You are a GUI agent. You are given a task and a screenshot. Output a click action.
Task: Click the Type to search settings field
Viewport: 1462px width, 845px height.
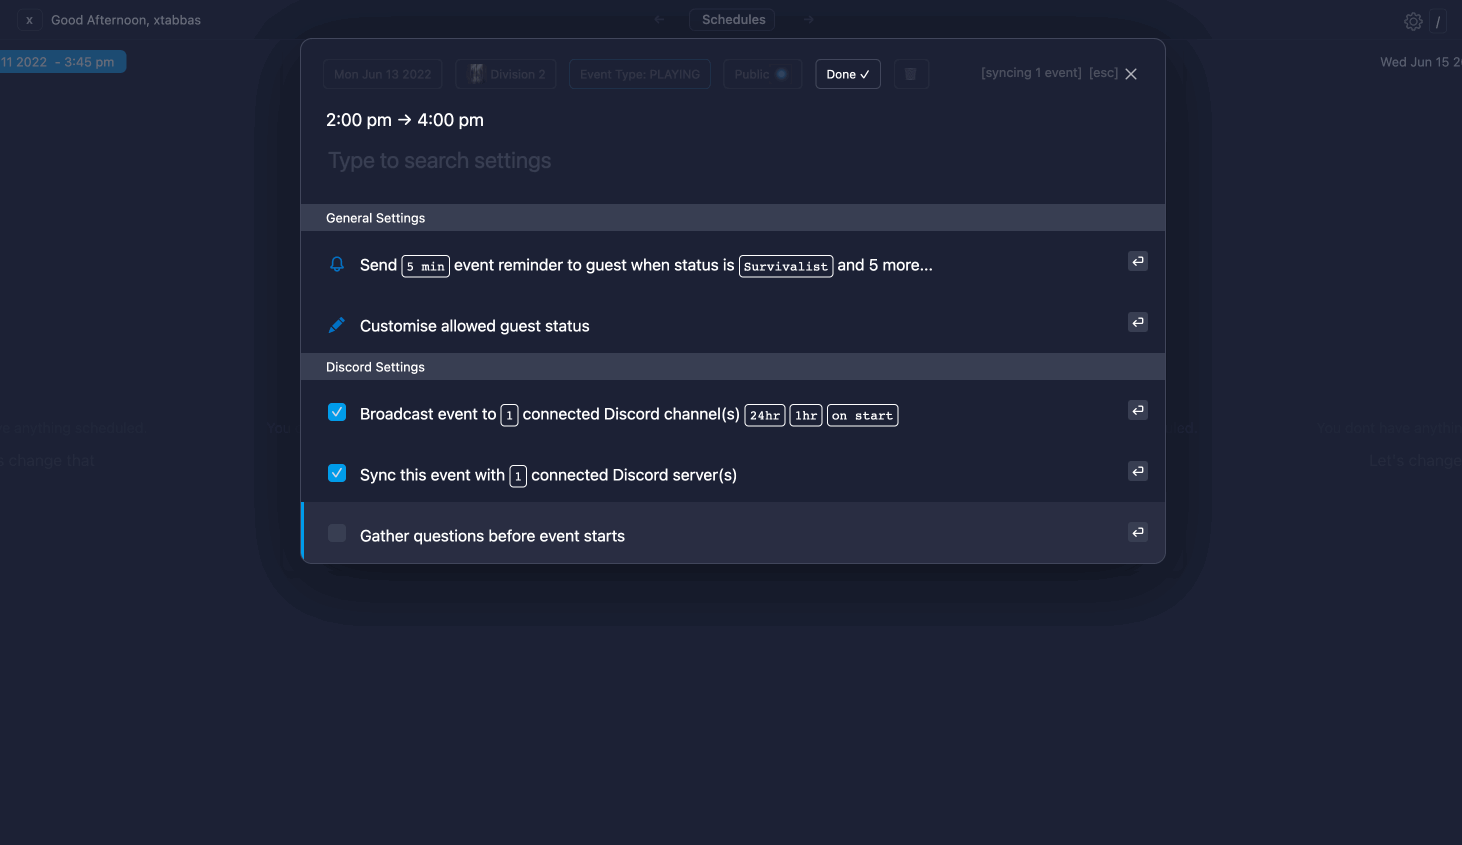(x=733, y=161)
